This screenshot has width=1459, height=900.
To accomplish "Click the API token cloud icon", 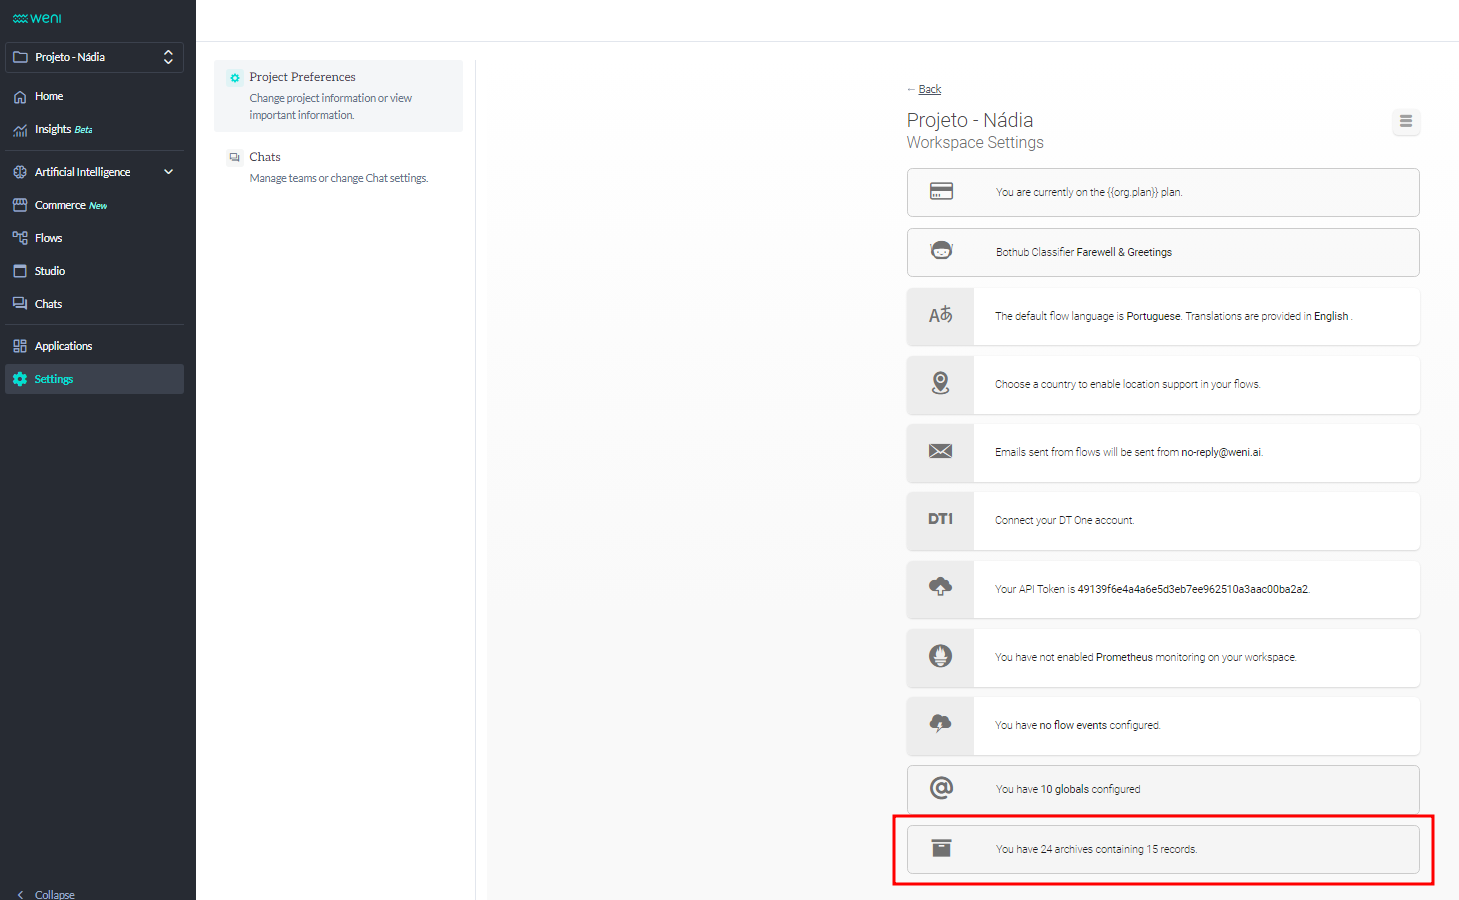I will point(940,588).
